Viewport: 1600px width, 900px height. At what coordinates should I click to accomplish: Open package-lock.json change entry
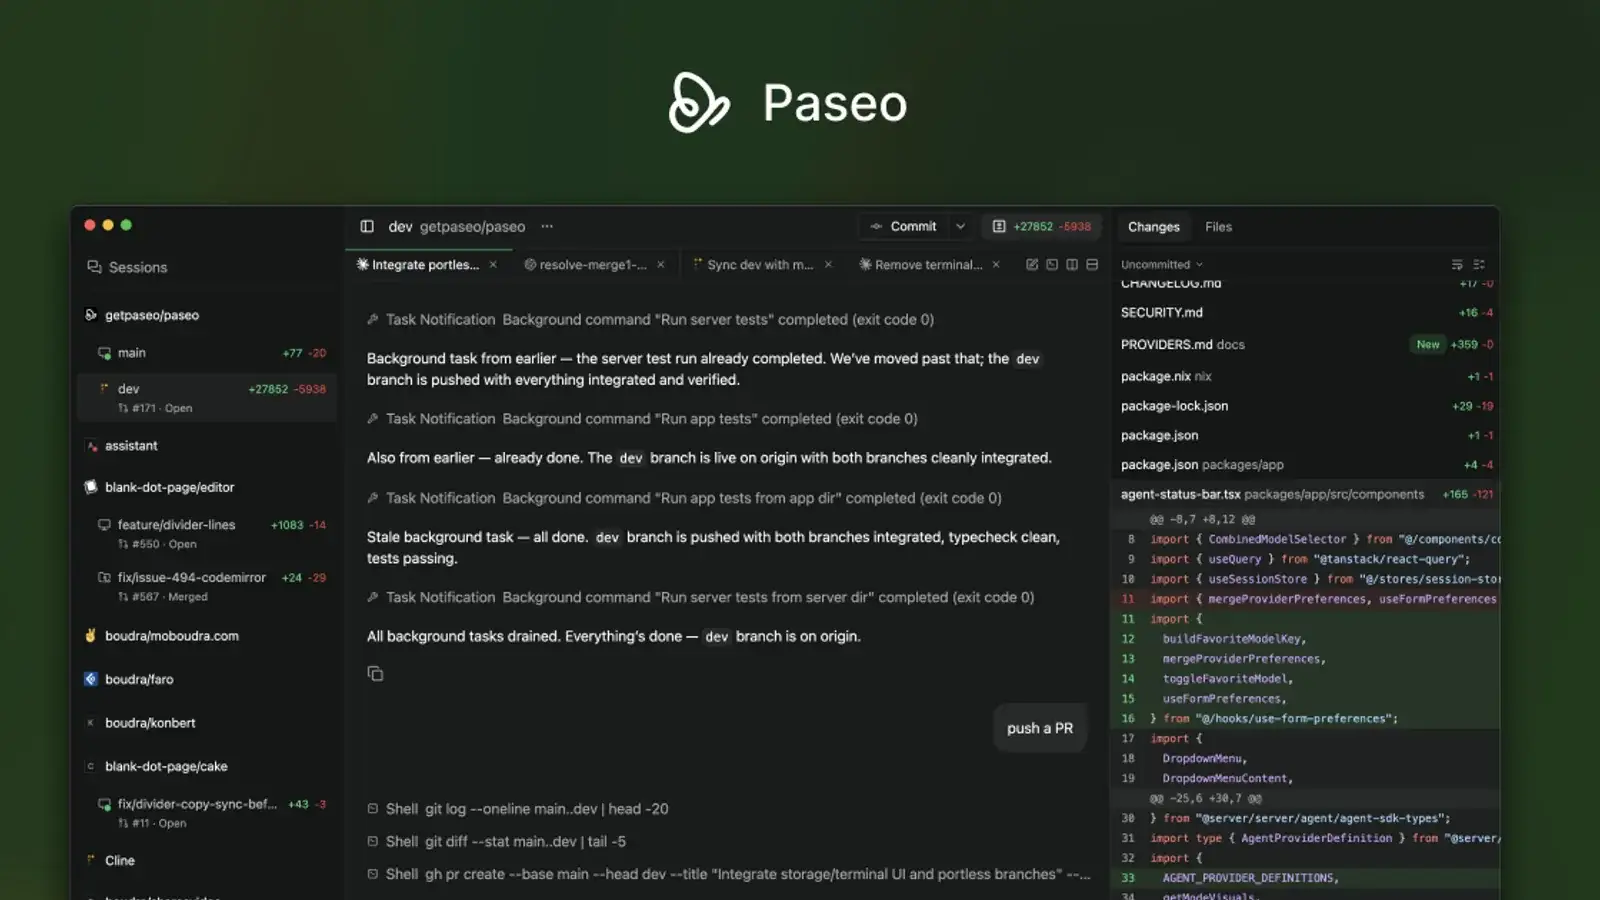(x=1305, y=406)
